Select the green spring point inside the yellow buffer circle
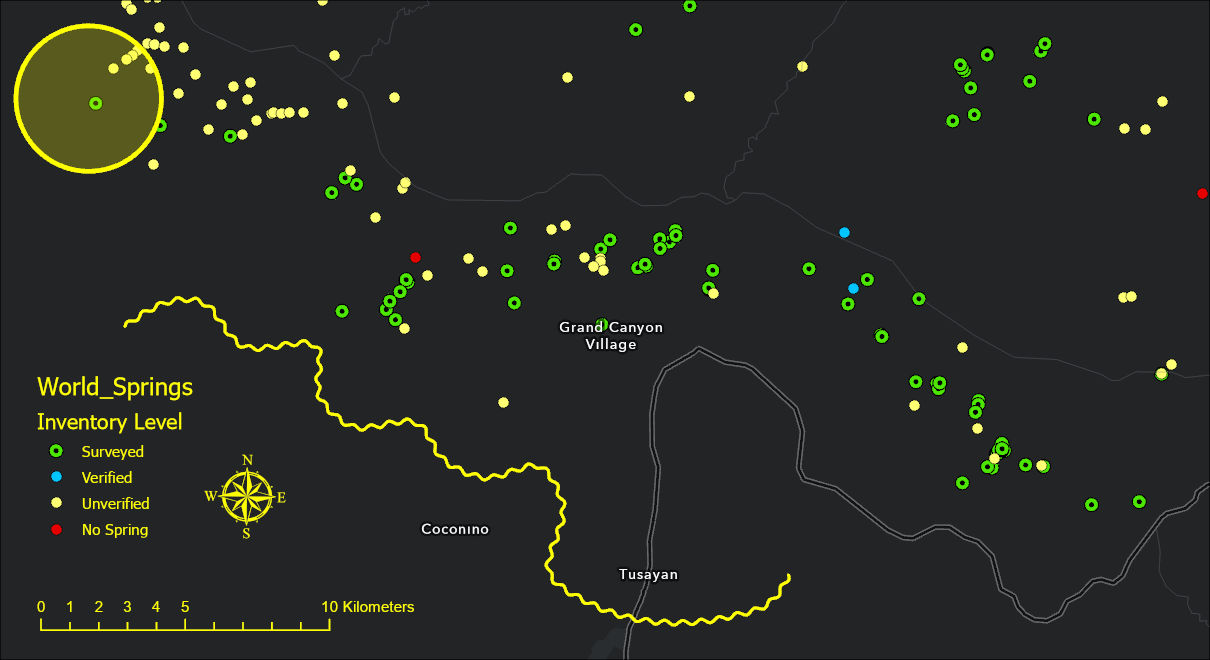This screenshot has width=1210, height=660. 95,103
